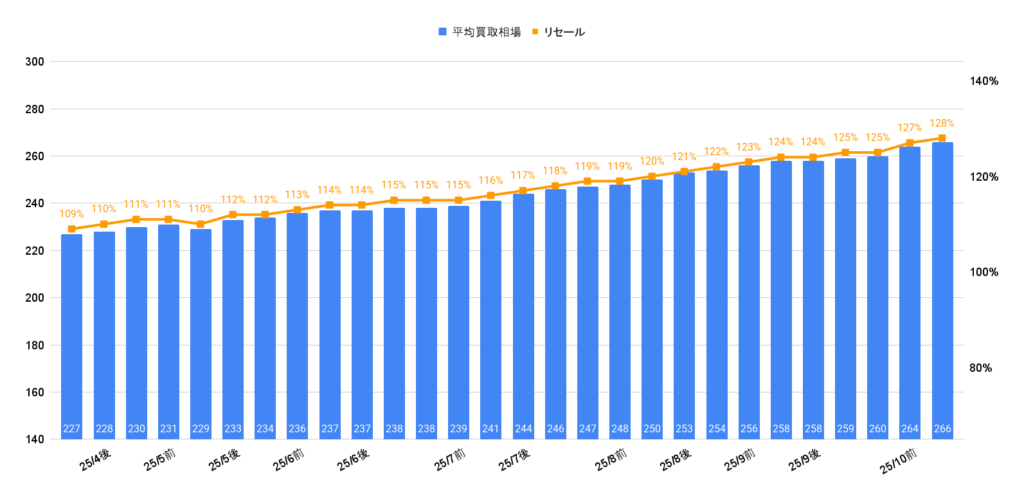
Task: Click the 128% data point label
Action: 942,123
